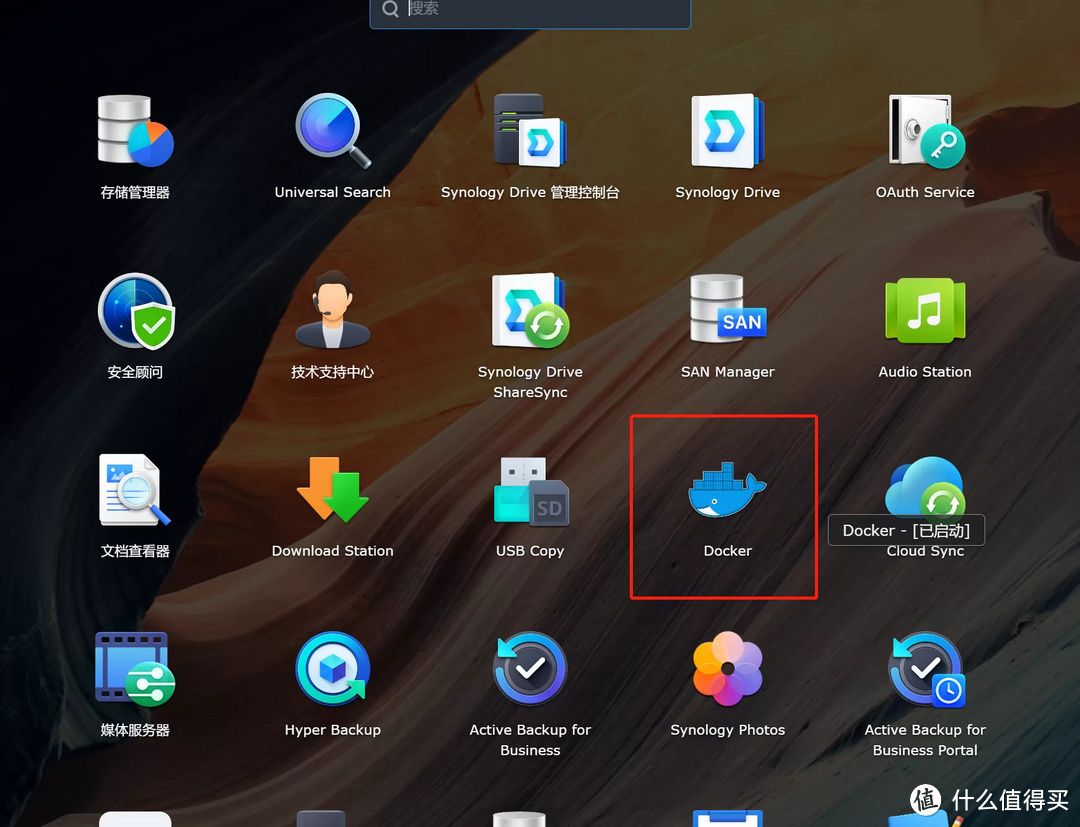
Task: Open the 存储管理器 storage manager app
Action: [x=135, y=131]
